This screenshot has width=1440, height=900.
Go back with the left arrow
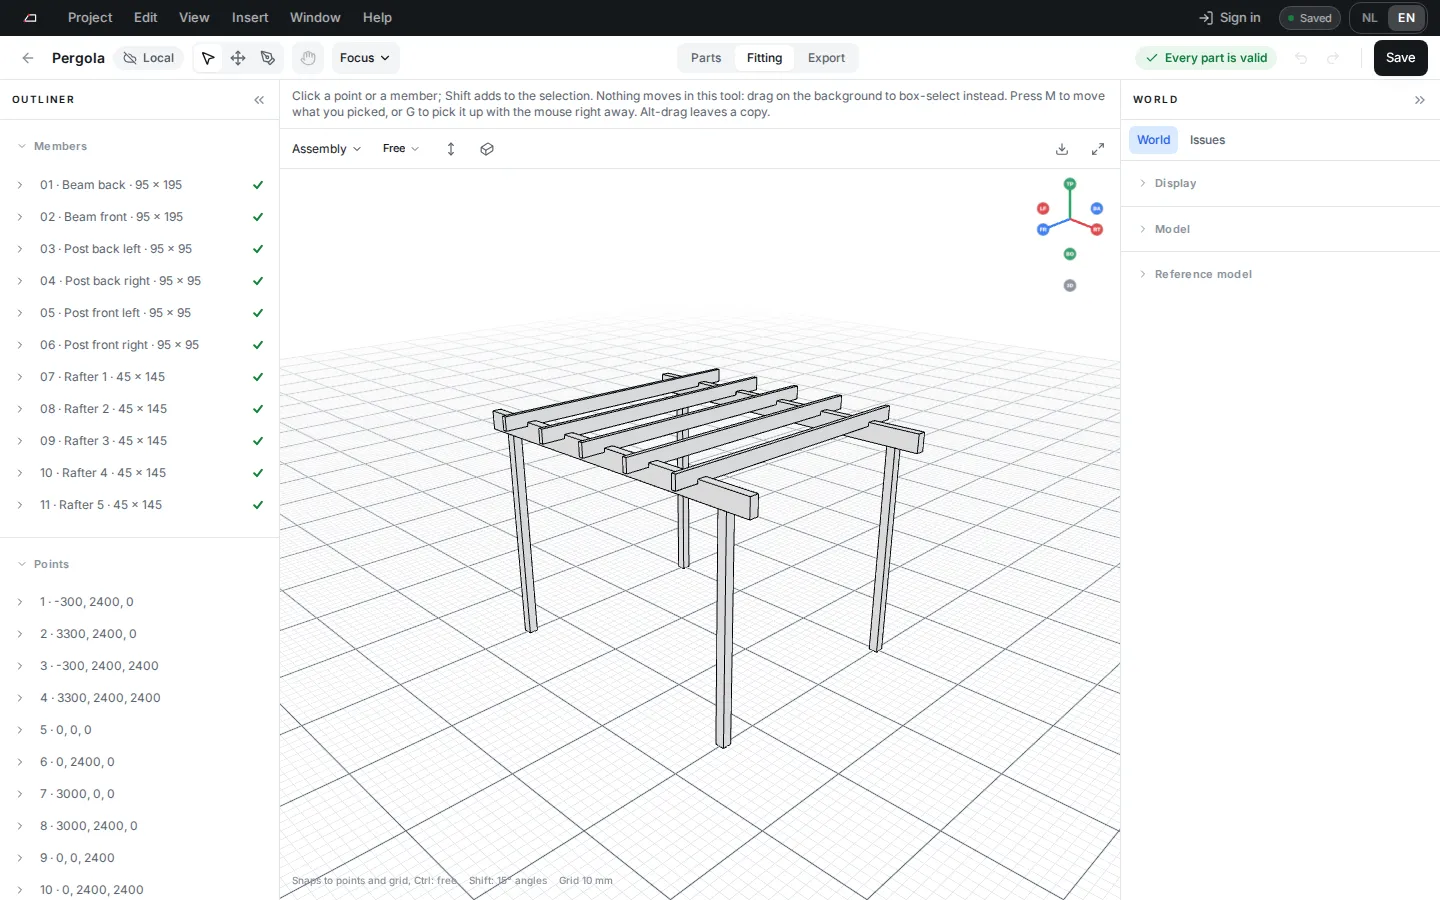click(28, 58)
